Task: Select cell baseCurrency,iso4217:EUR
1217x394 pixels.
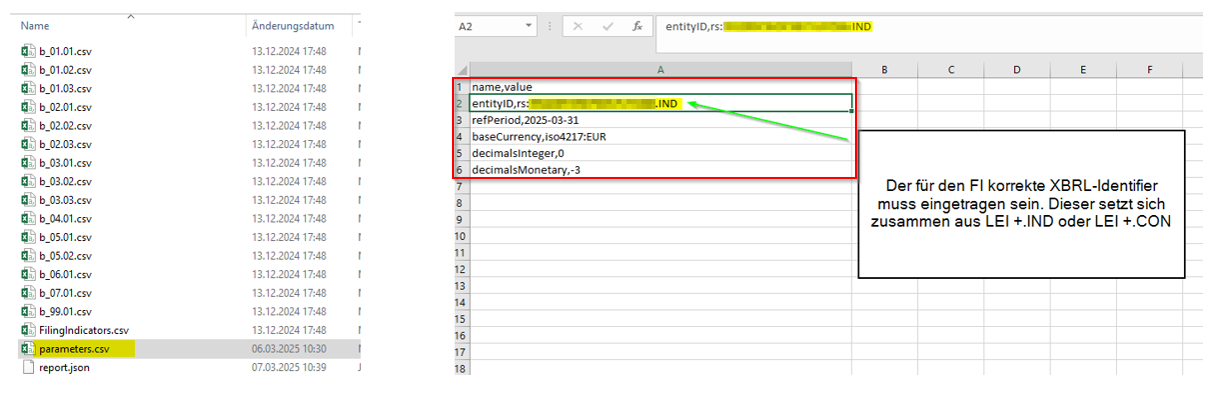Action: (661, 136)
